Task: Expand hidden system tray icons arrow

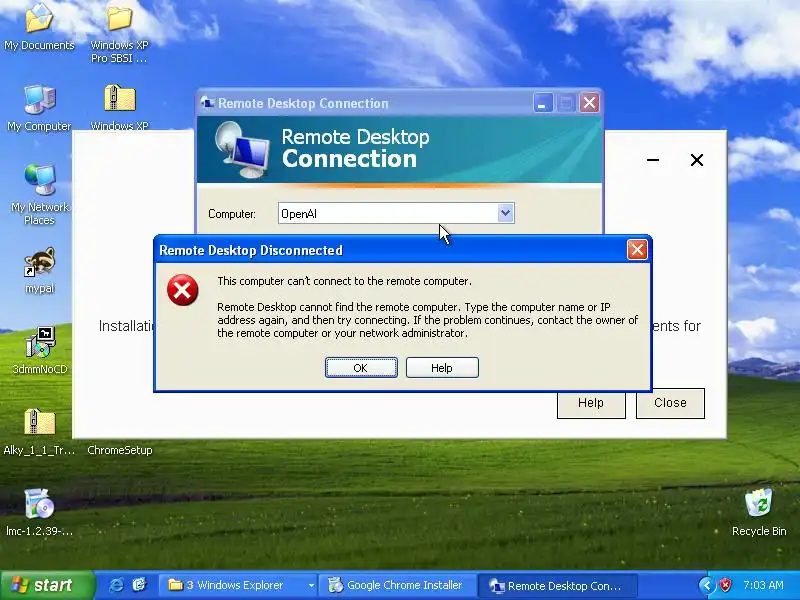Action: [707, 585]
